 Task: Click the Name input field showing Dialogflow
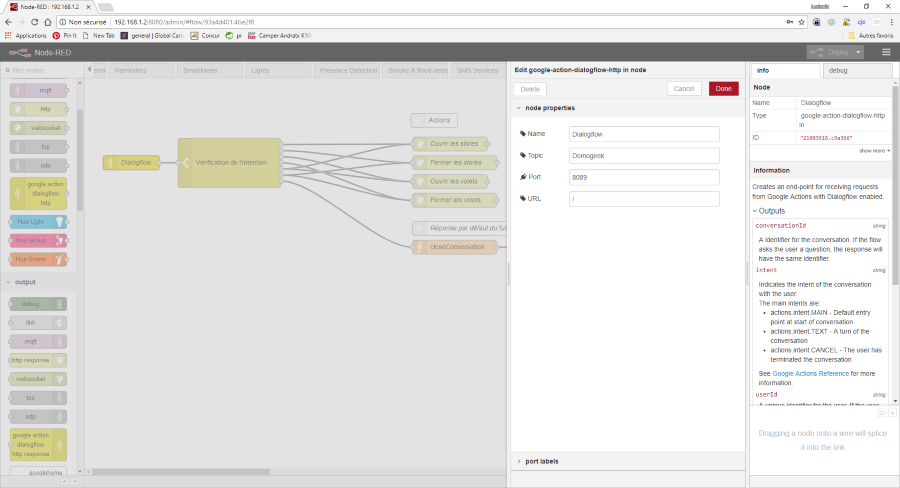point(644,134)
